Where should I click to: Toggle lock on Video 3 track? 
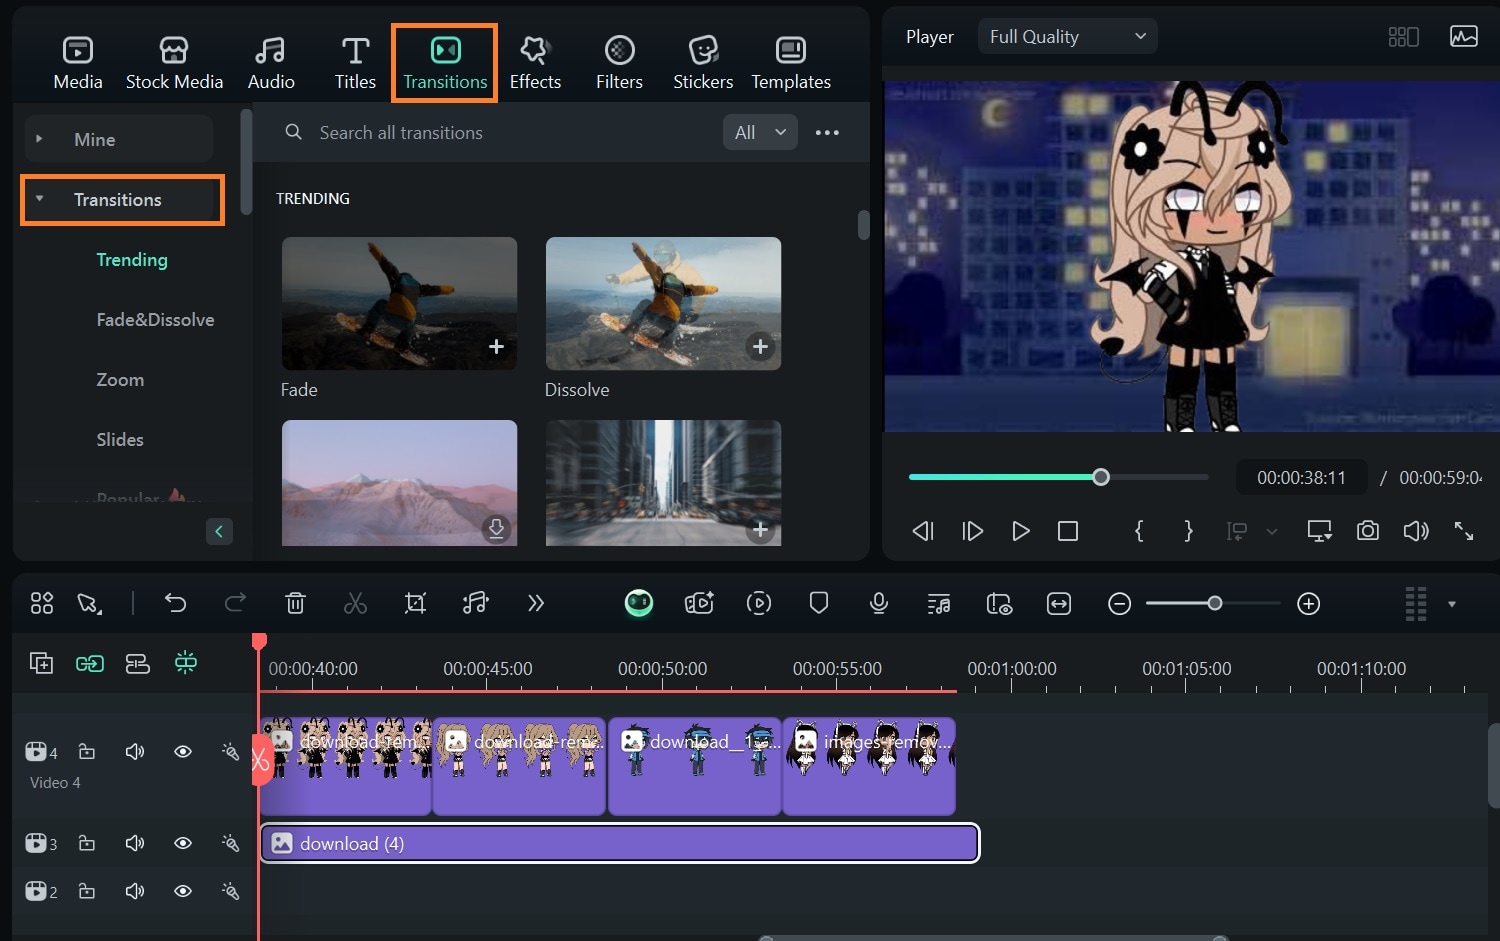click(x=87, y=844)
